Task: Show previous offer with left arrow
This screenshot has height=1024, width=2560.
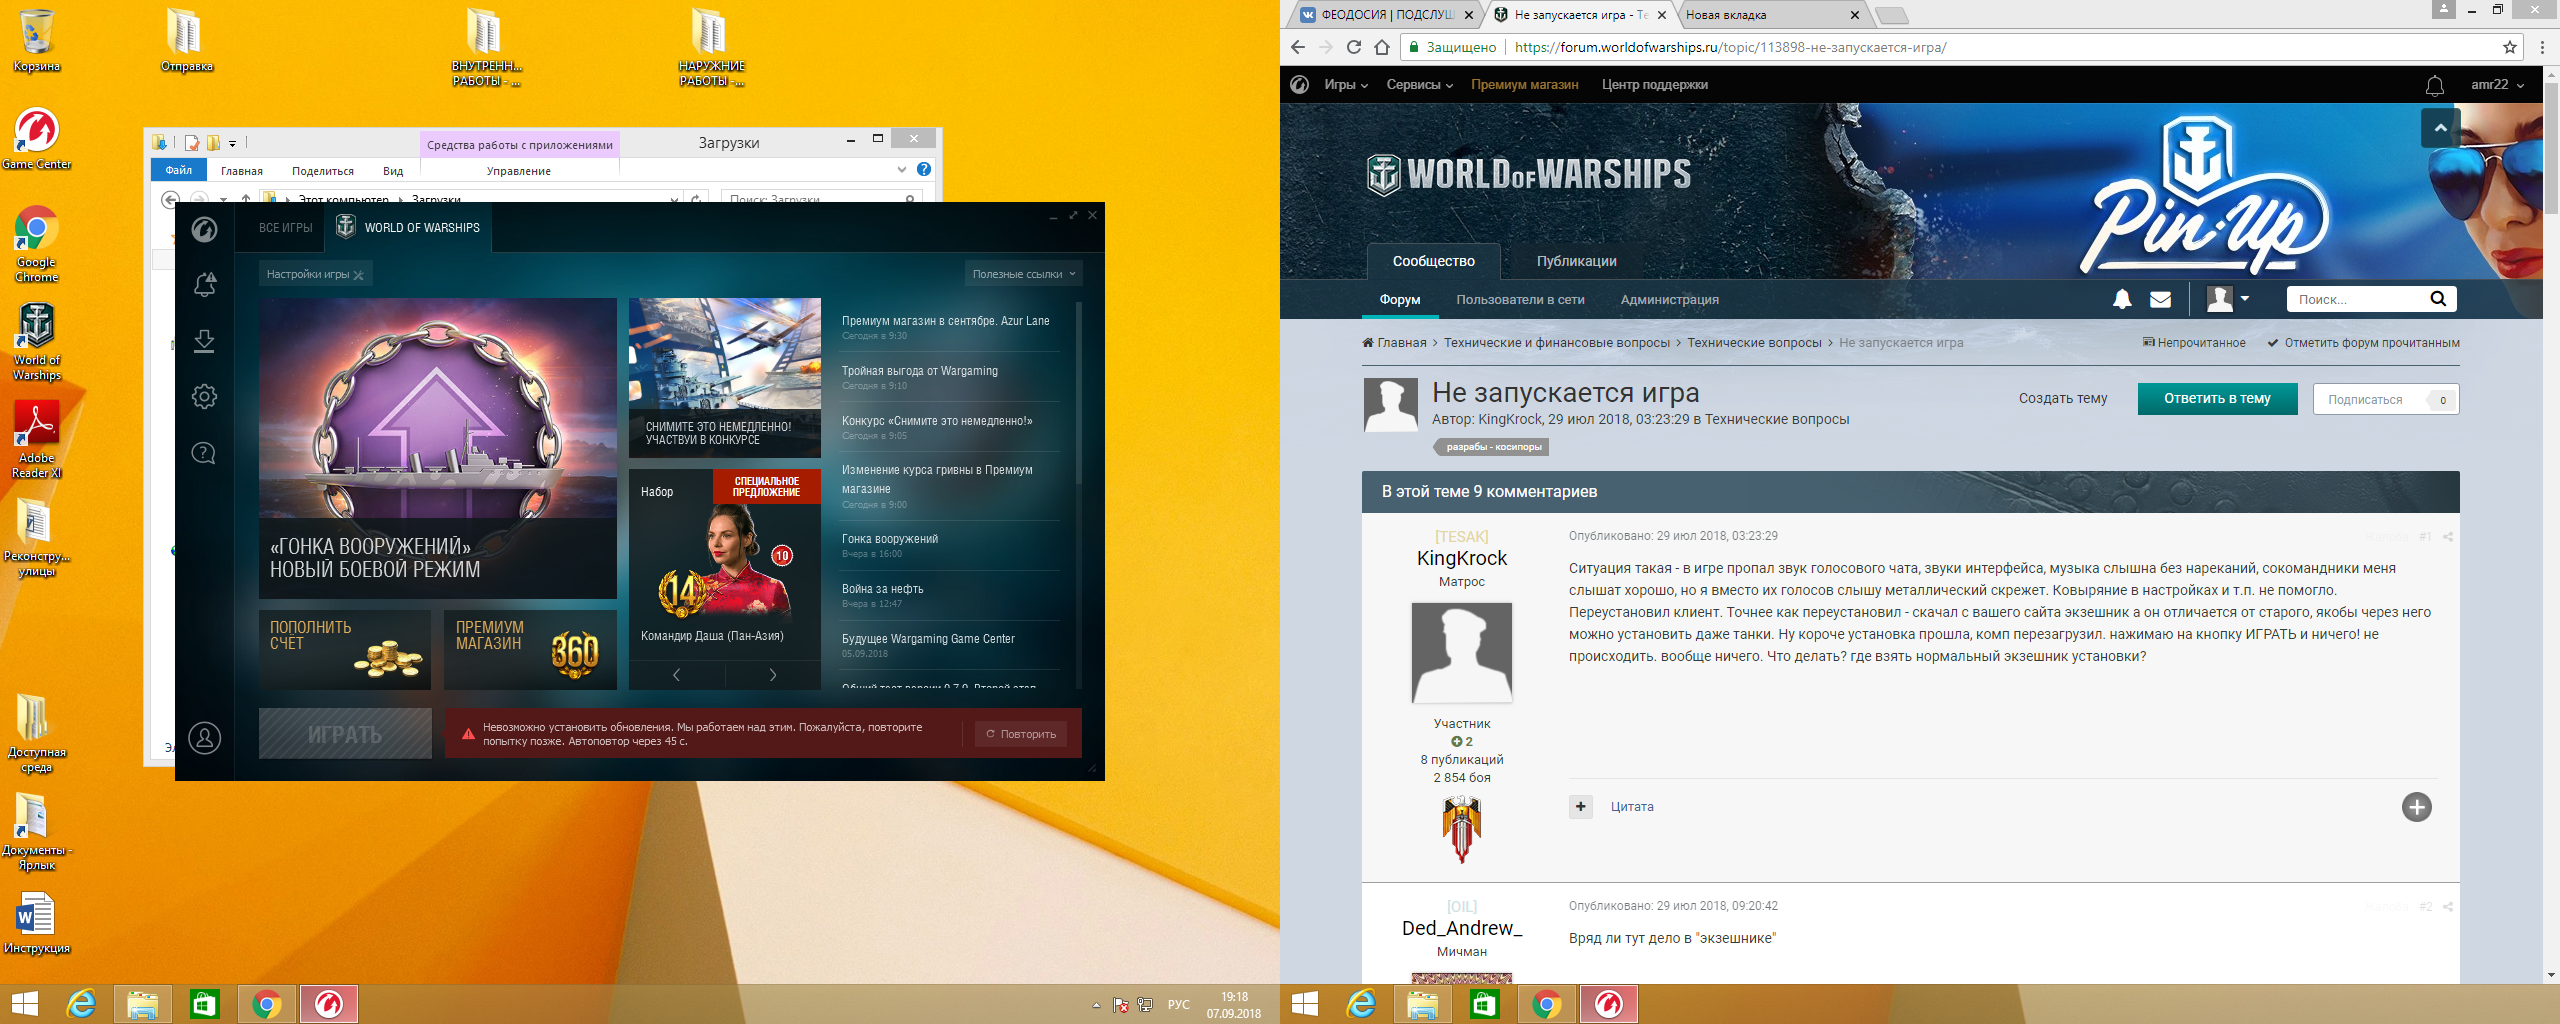Action: [x=677, y=675]
